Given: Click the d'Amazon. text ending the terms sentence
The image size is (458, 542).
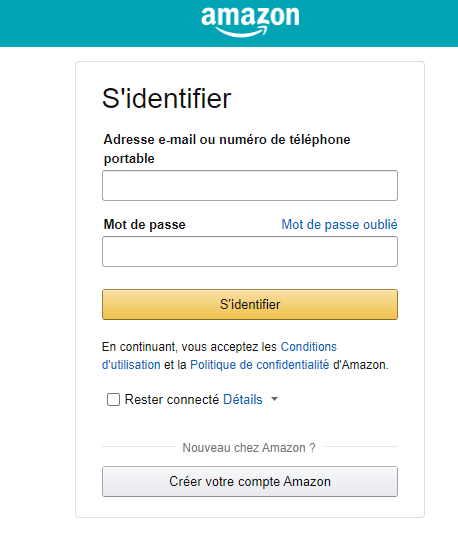Looking at the screenshot, I should tap(361, 365).
